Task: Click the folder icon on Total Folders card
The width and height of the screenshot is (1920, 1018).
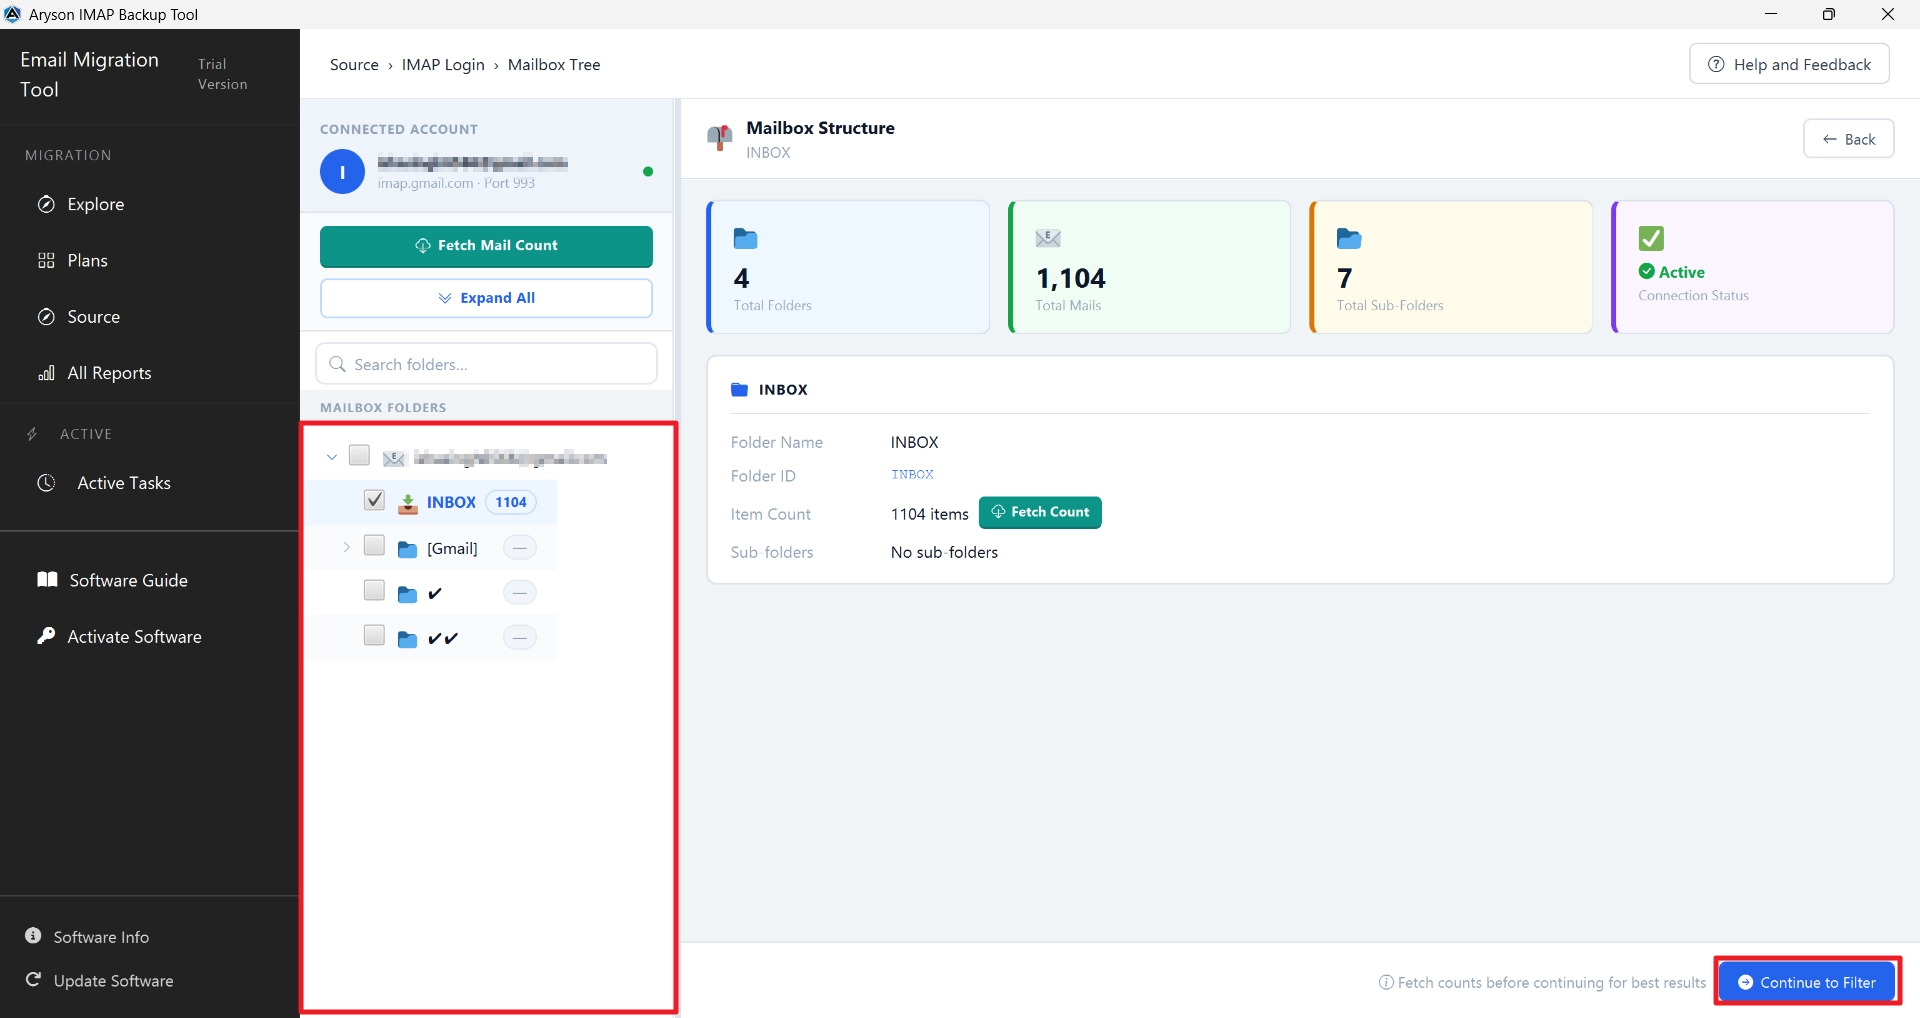Action: click(746, 238)
